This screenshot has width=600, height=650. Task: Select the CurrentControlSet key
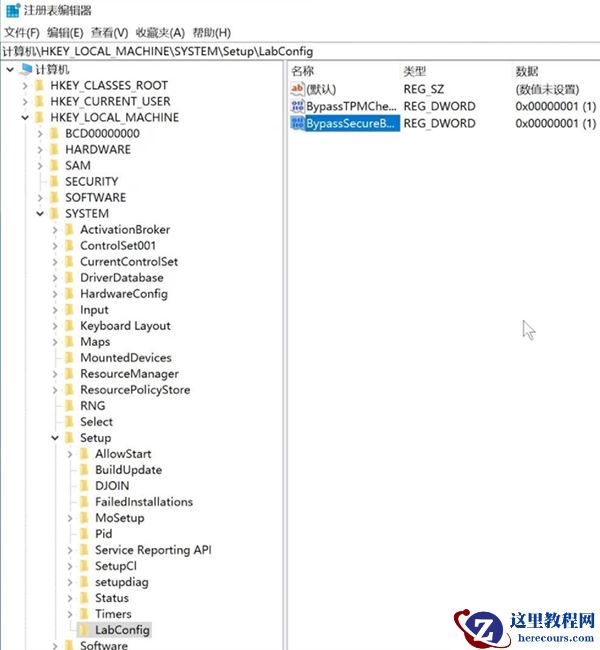[129, 262]
